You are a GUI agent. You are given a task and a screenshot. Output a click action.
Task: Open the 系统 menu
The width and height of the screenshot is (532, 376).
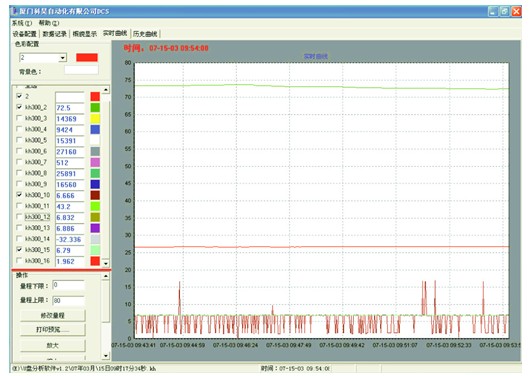pyautogui.click(x=22, y=23)
